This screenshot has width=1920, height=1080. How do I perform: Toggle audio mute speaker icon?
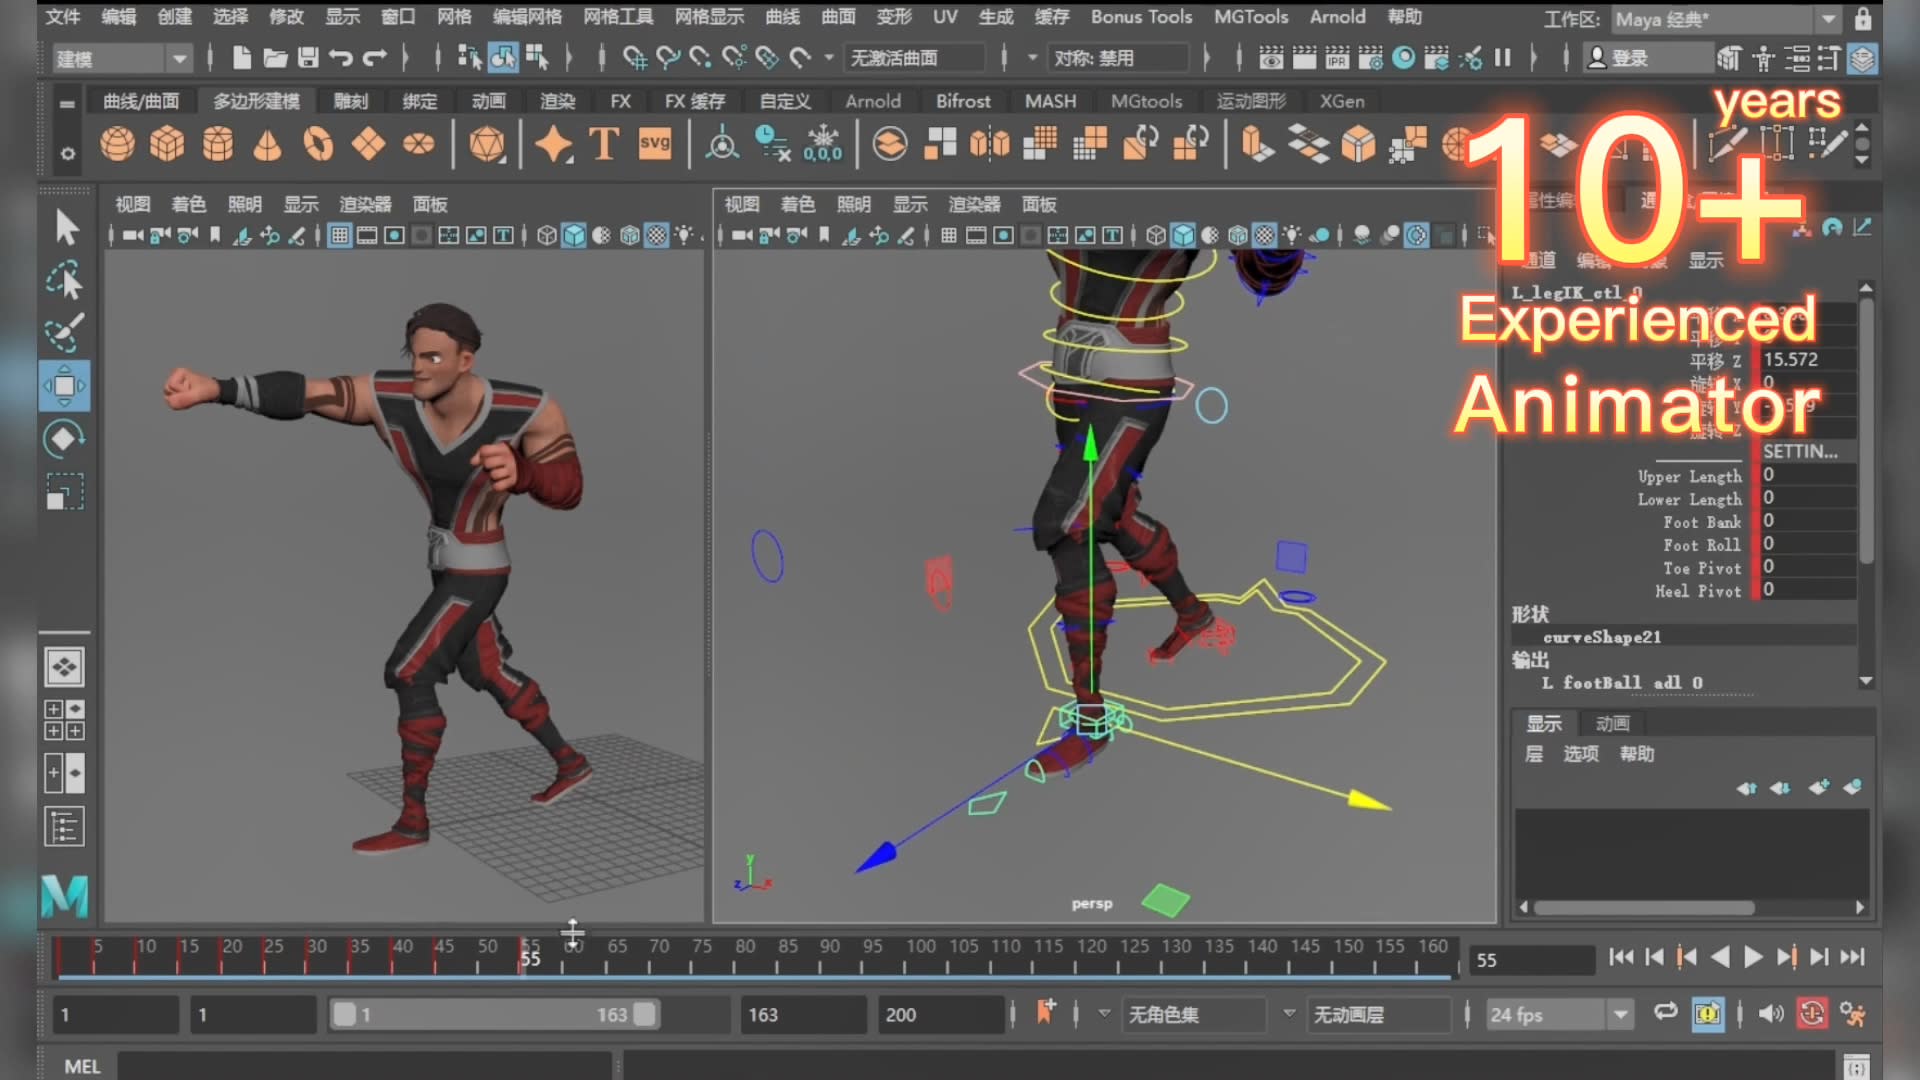click(x=1770, y=1014)
